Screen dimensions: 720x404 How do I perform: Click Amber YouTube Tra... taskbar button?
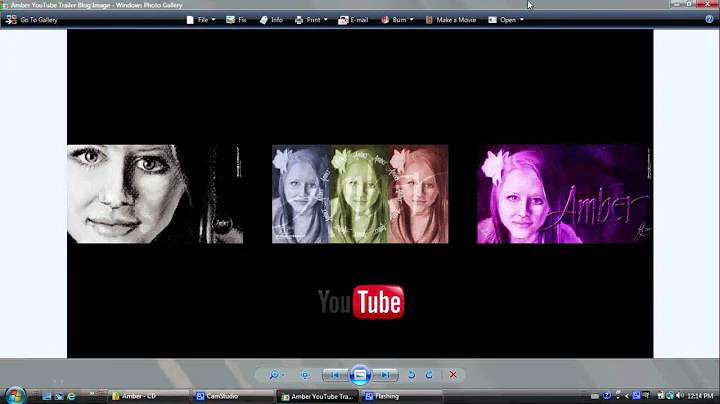[x=317, y=396]
